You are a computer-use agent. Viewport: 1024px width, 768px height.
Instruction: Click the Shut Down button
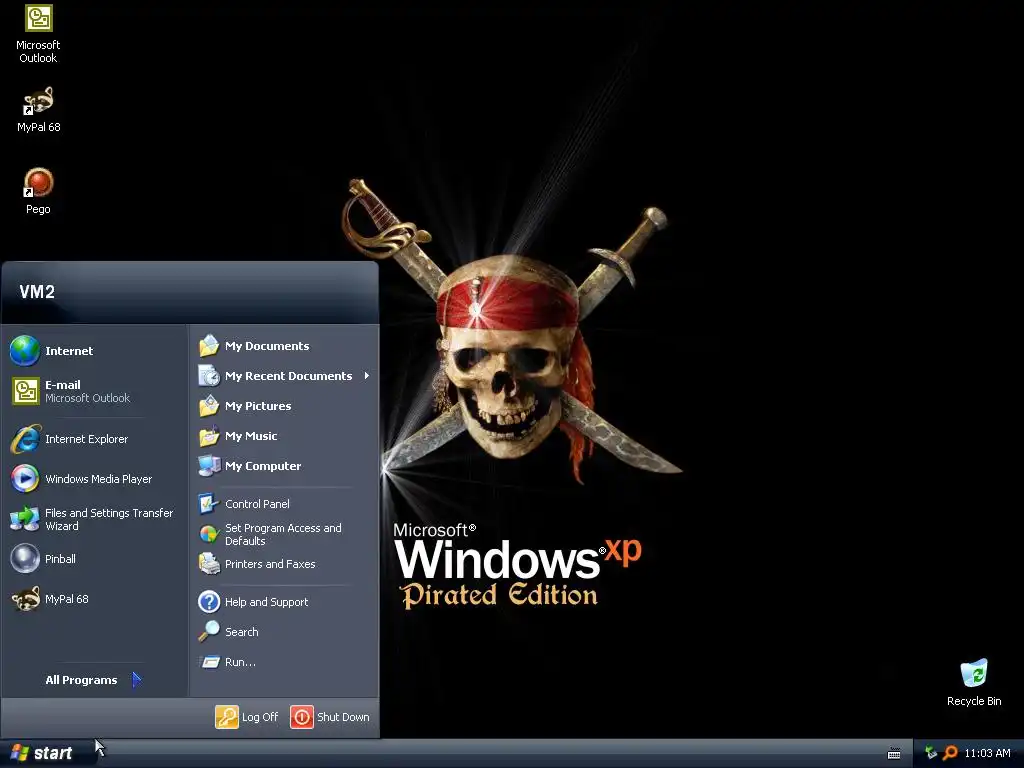(x=330, y=717)
